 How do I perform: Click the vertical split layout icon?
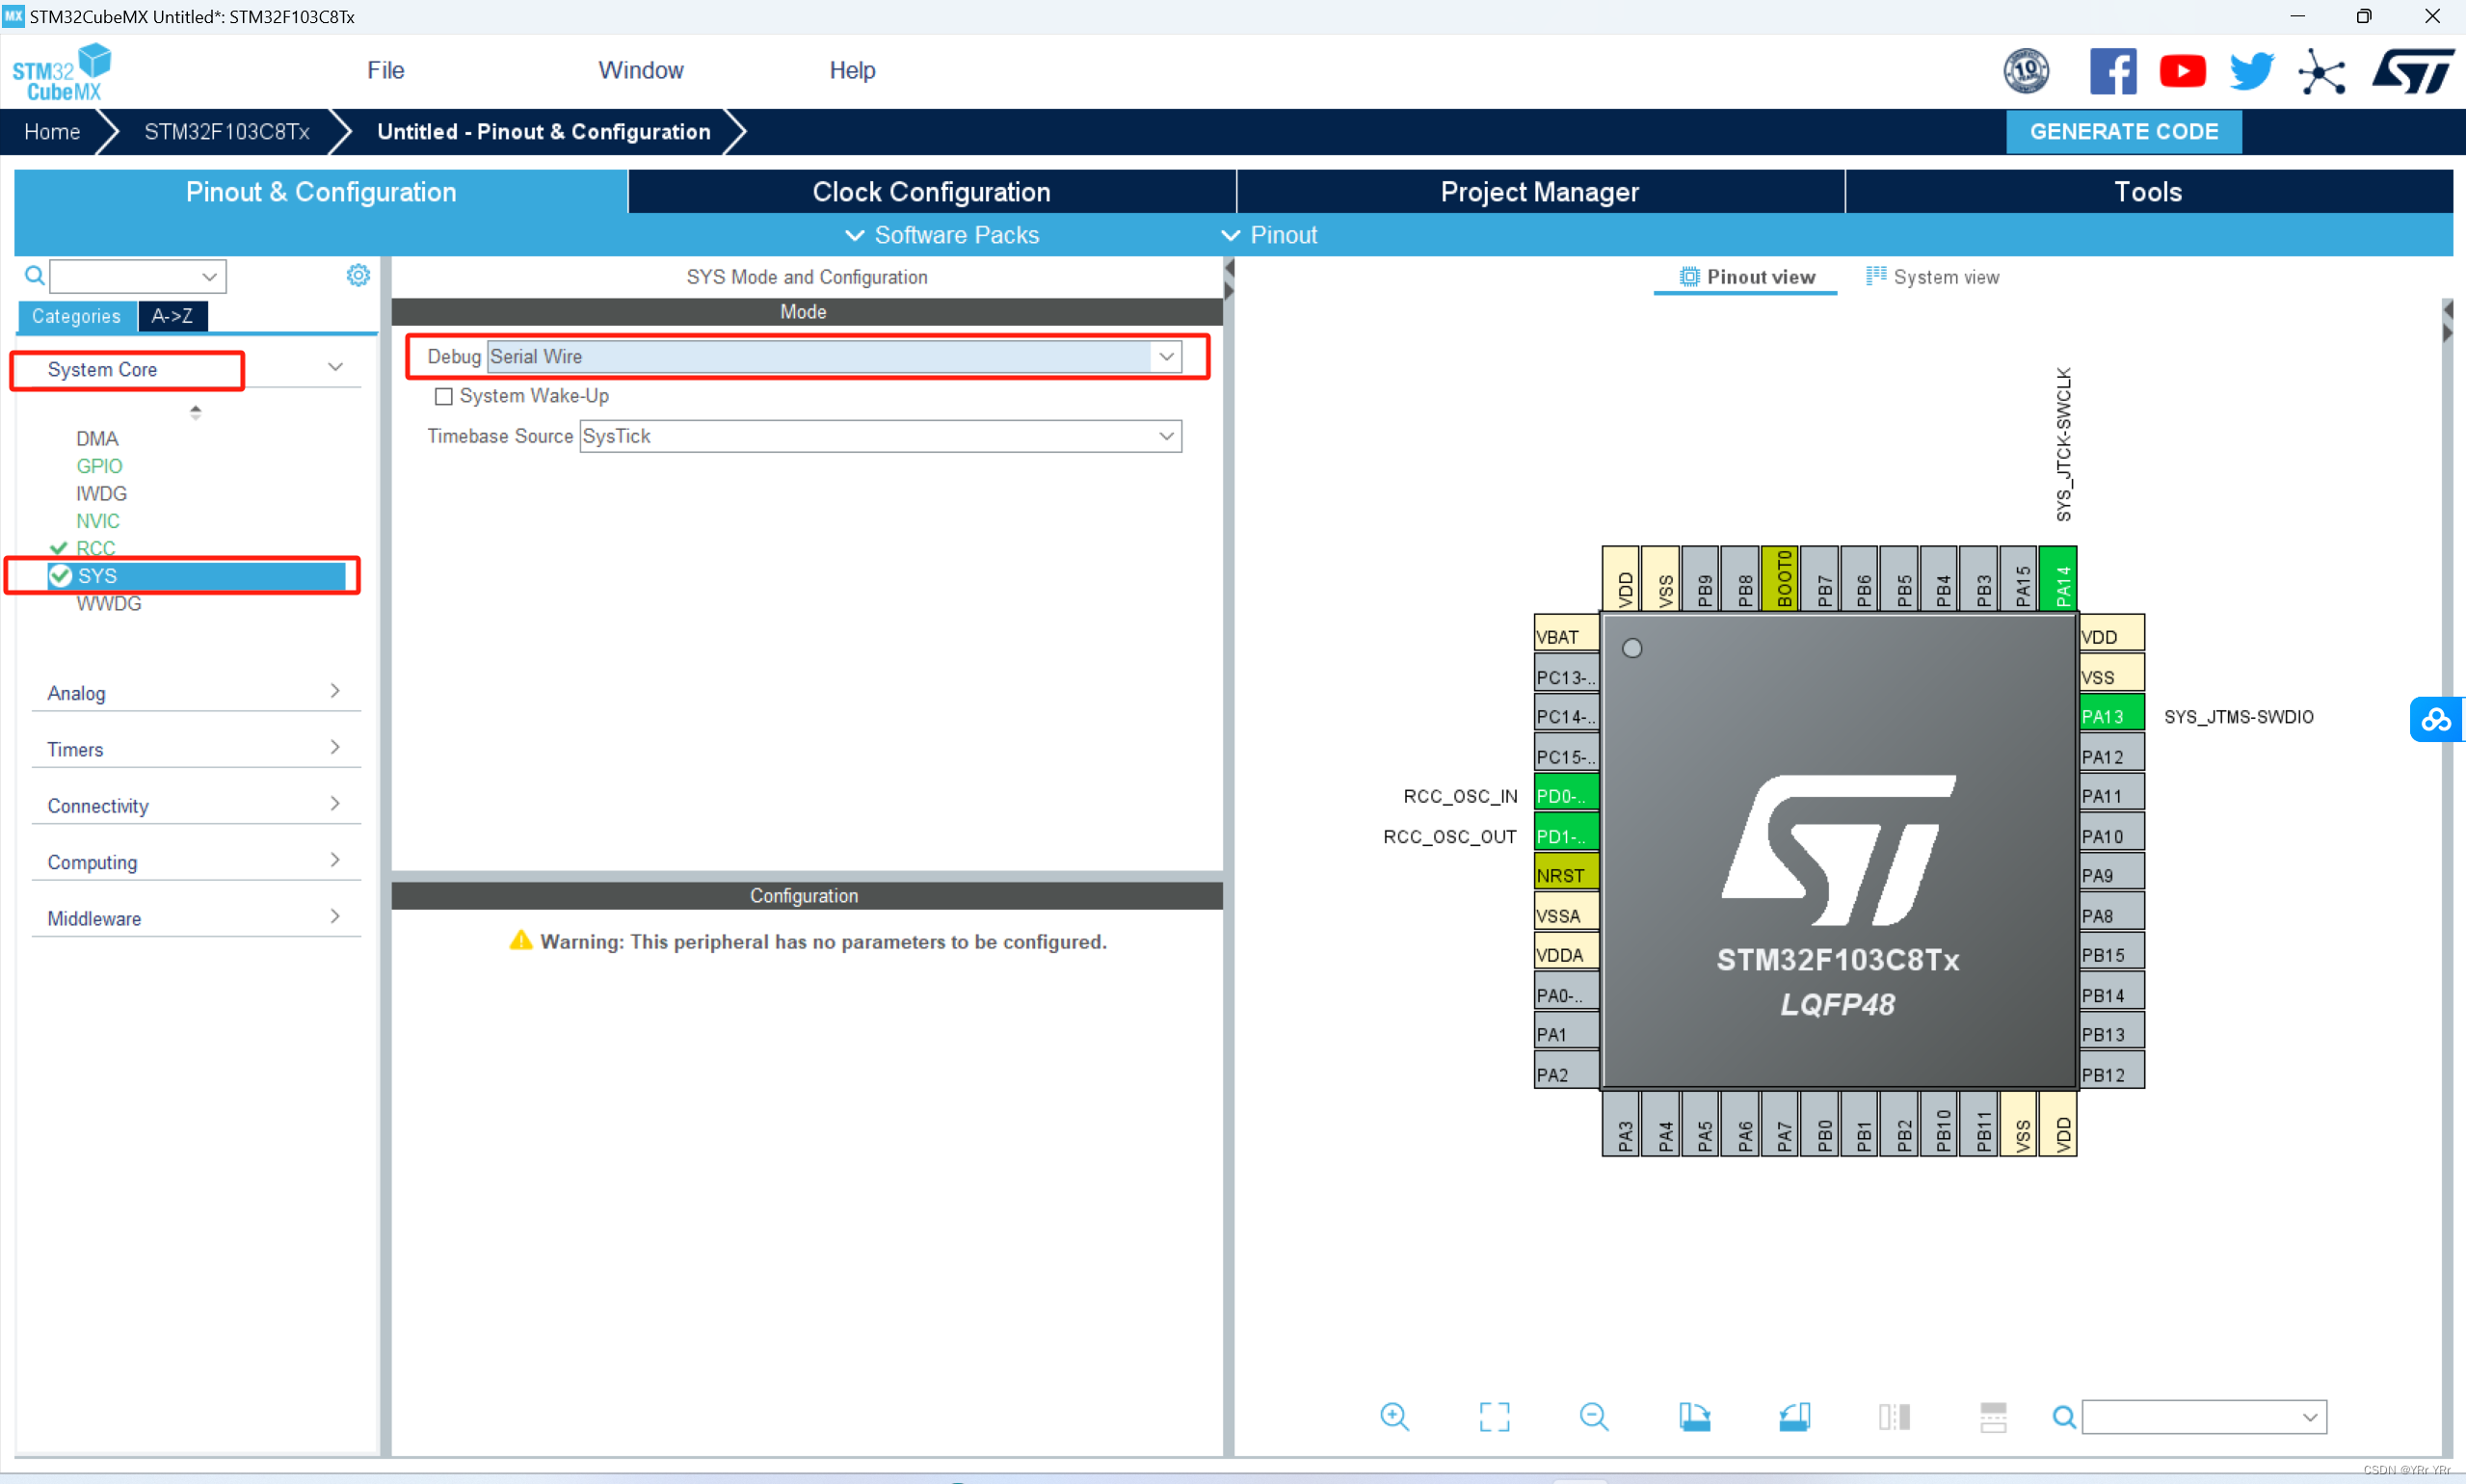coord(1993,1416)
